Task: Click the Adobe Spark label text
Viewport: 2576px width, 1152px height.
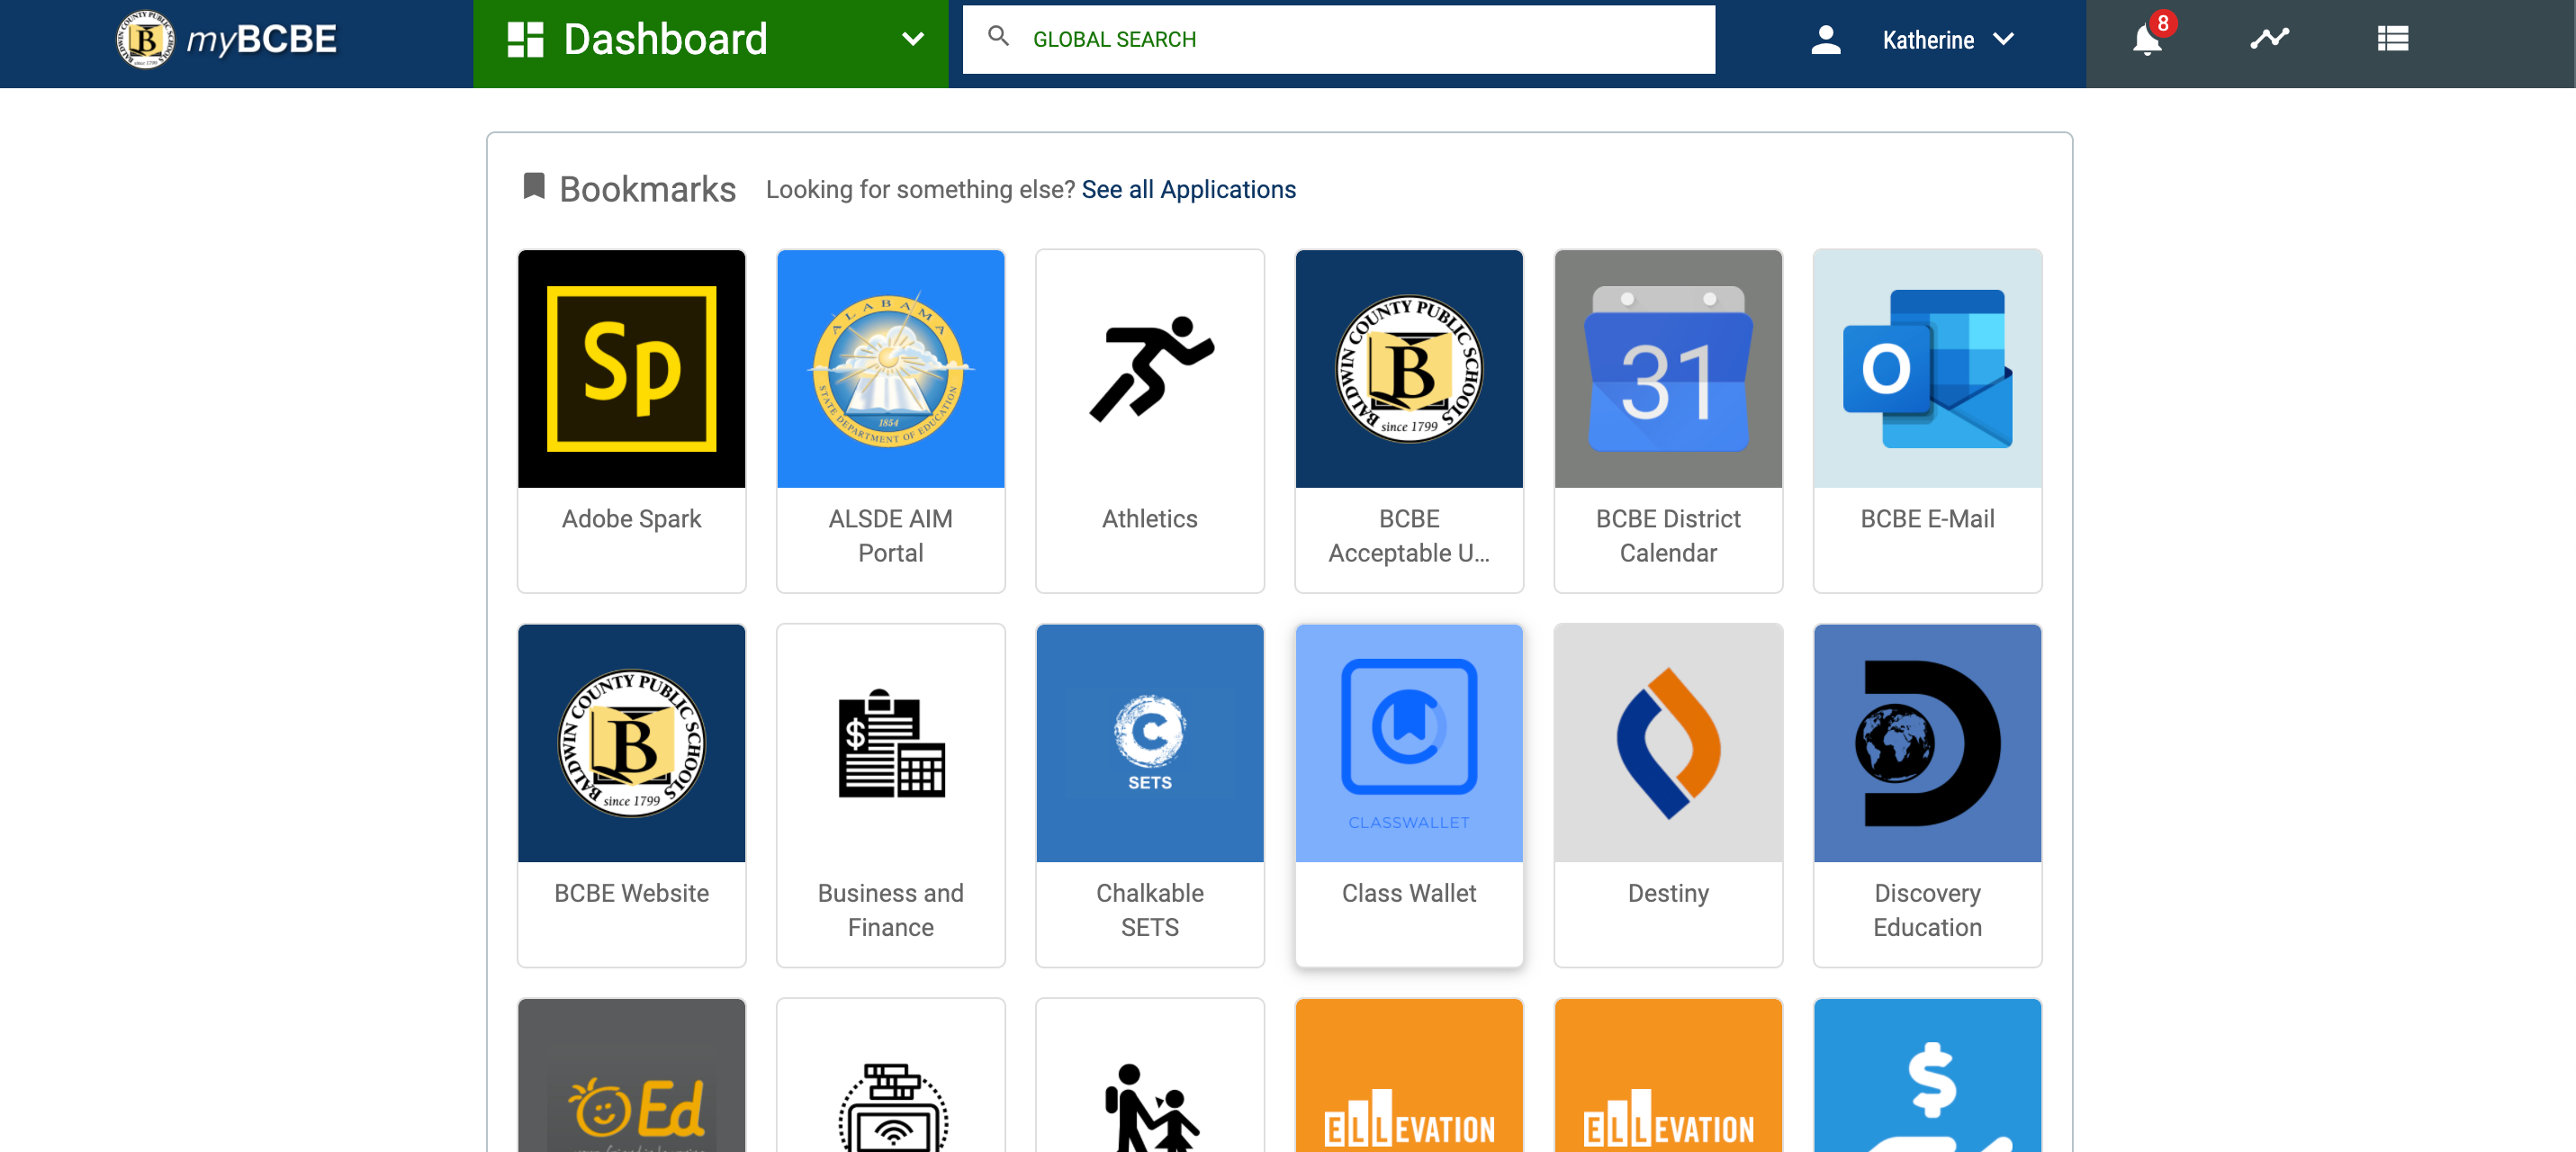Action: point(631,519)
